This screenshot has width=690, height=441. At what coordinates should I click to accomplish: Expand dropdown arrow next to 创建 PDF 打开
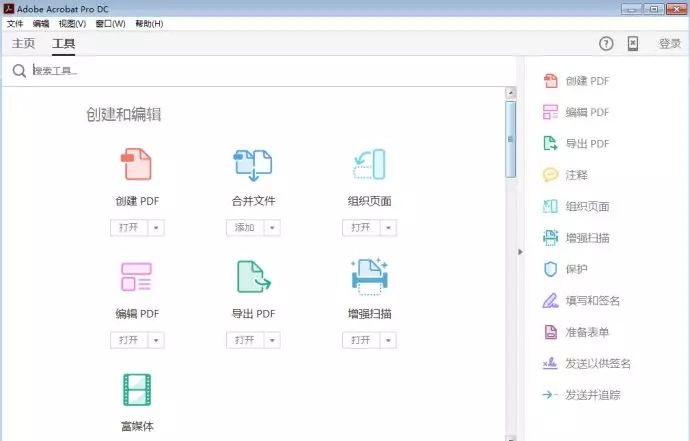(156, 228)
